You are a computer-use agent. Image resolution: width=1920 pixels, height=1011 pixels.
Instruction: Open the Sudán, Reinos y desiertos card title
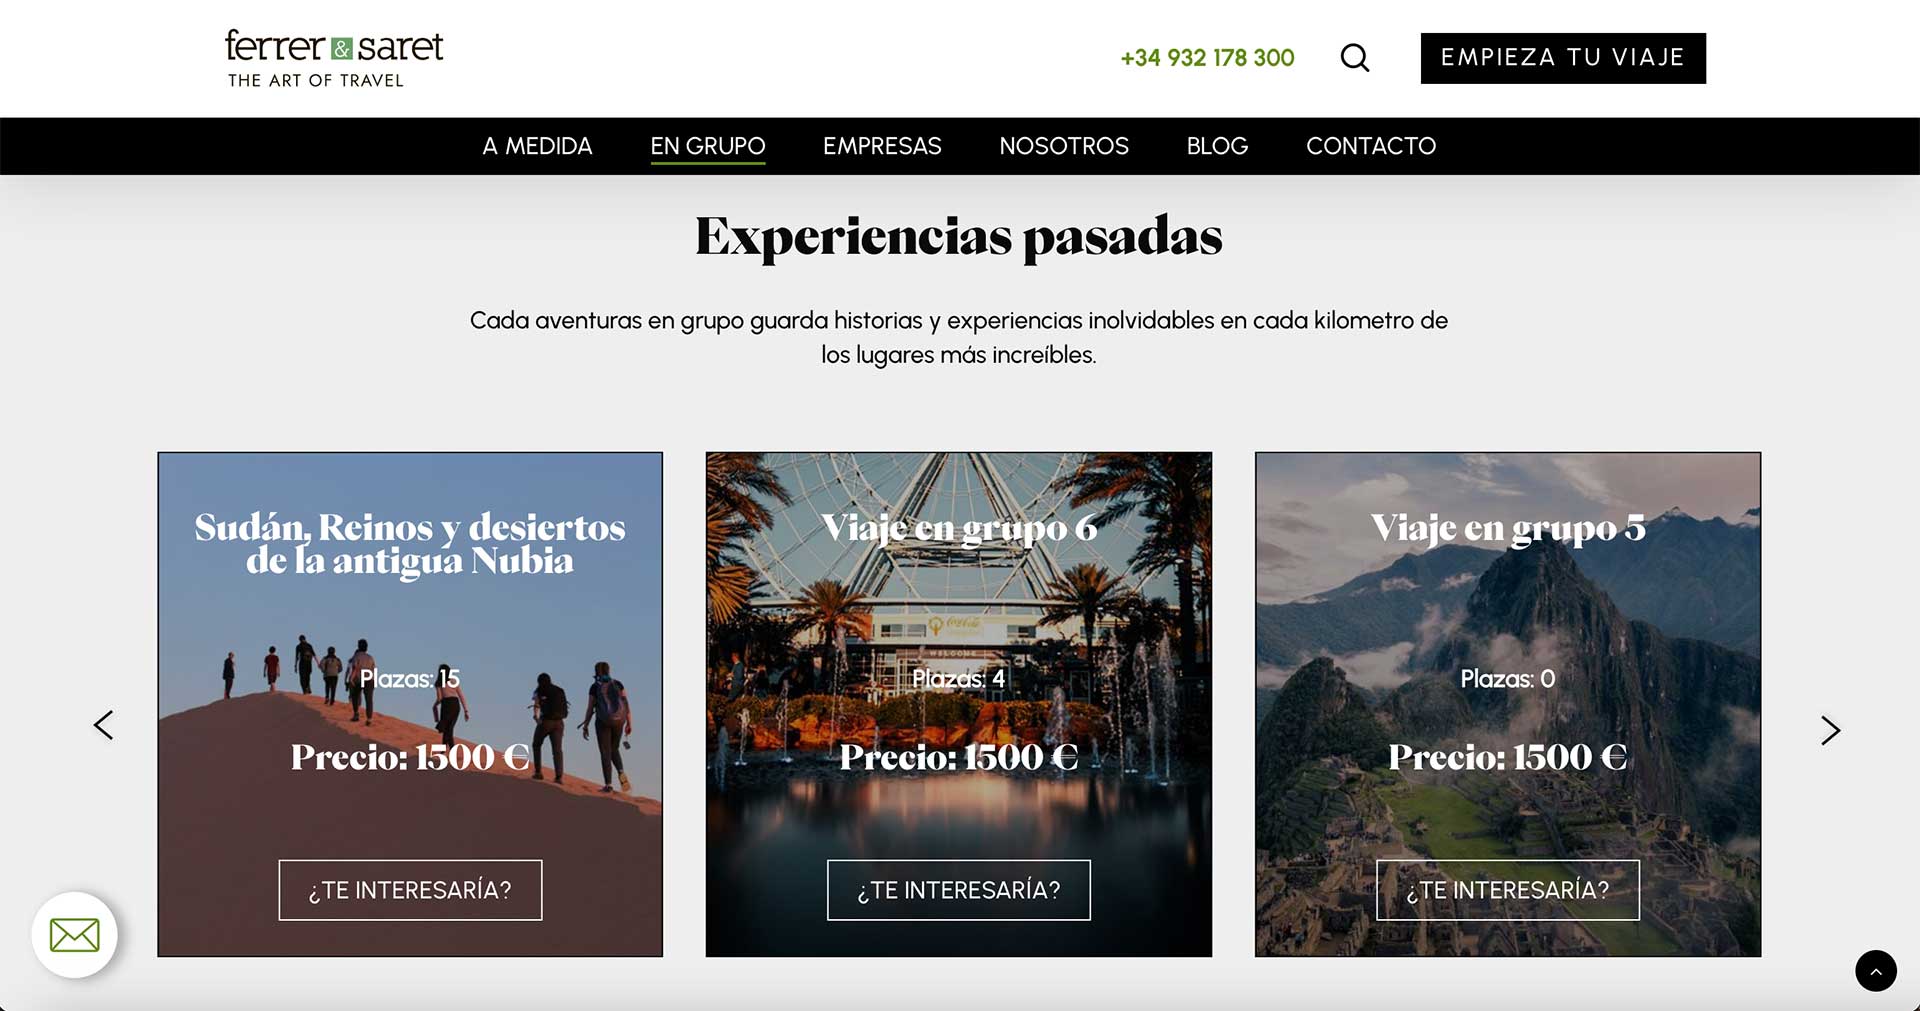[x=410, y=544]
